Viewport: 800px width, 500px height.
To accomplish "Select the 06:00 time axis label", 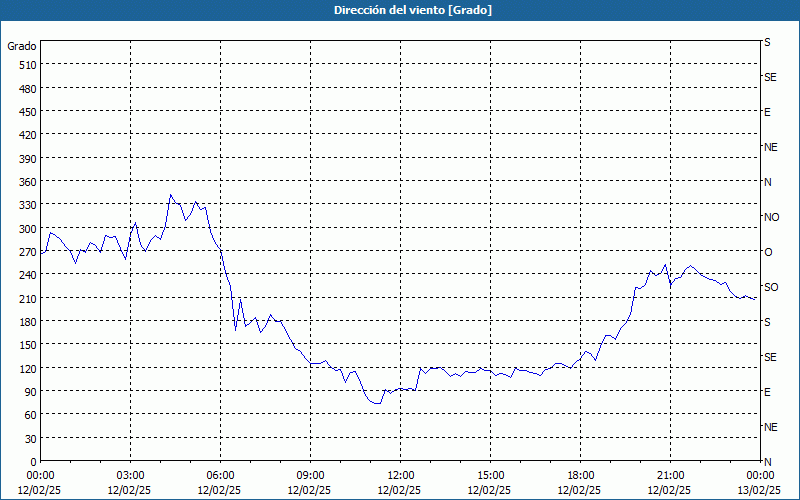I will 220,476.
